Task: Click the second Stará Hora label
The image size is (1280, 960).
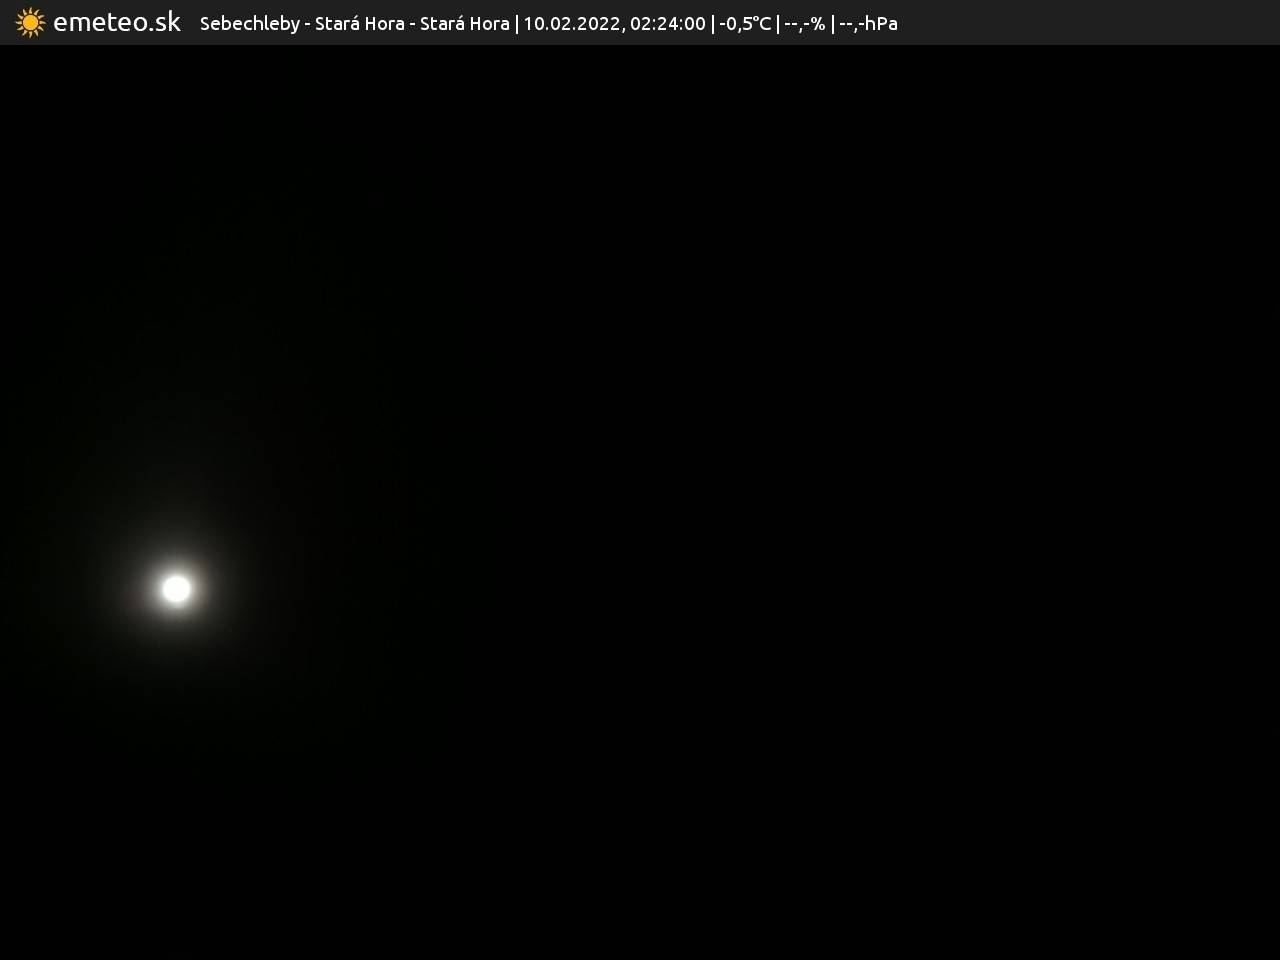Action: click(x=464, y=23)
